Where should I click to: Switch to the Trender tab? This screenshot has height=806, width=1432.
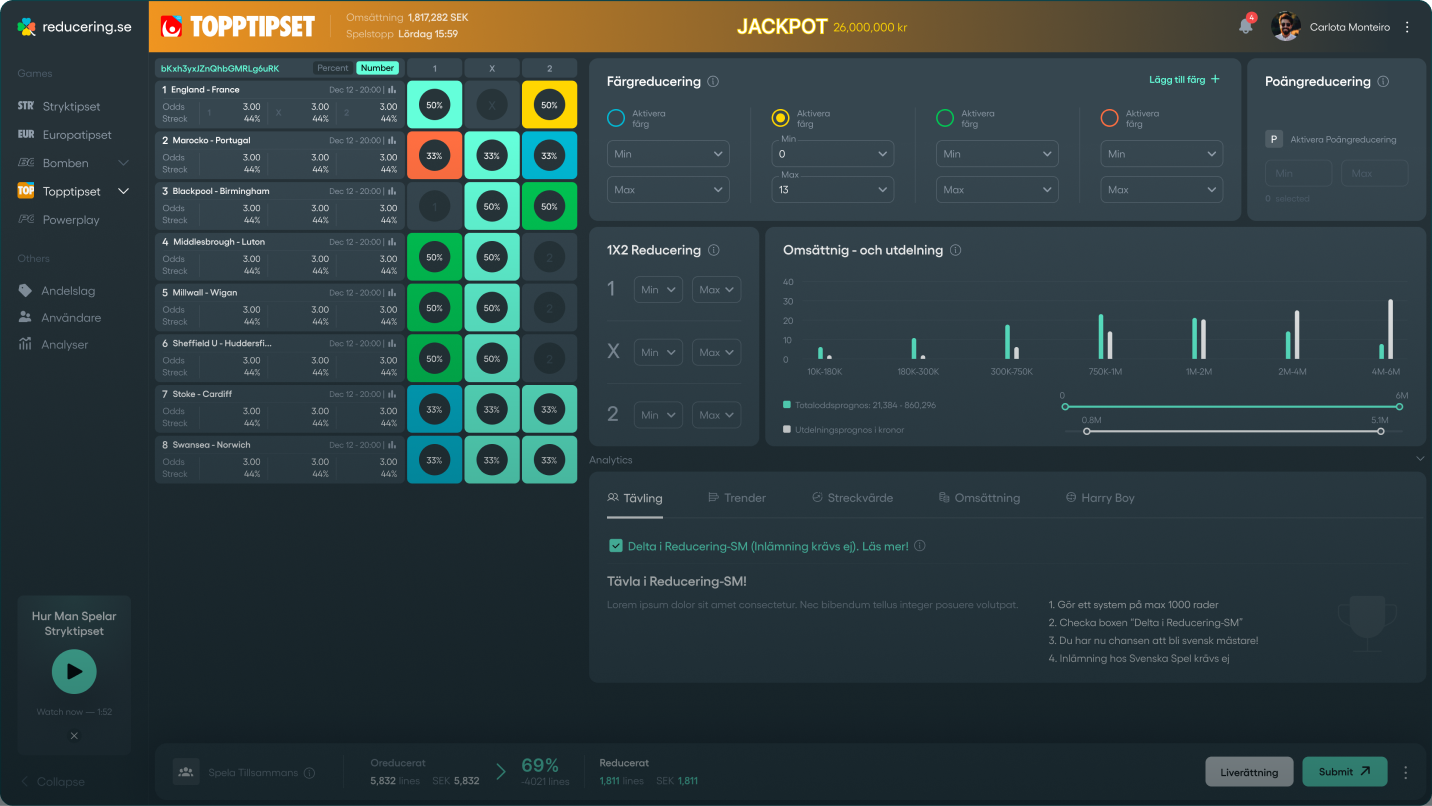736,498
